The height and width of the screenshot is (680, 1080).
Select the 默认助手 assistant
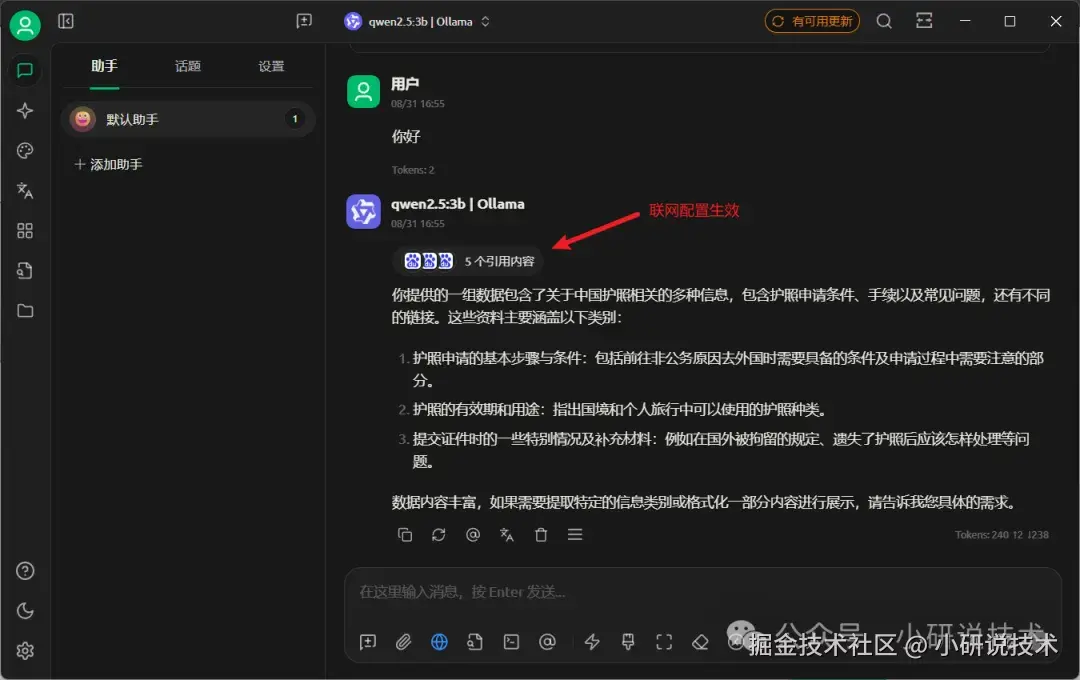[x=188, y=119]
